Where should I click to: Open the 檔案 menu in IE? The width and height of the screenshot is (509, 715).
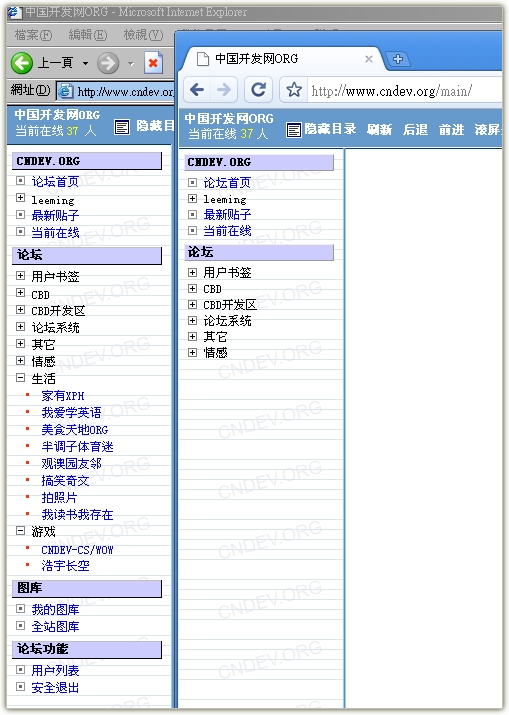(33, 35)
